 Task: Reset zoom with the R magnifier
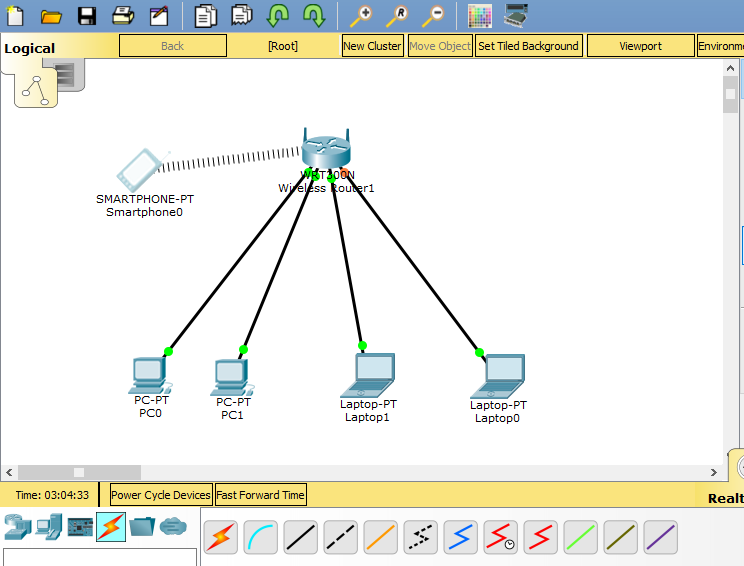coord(397,16)
